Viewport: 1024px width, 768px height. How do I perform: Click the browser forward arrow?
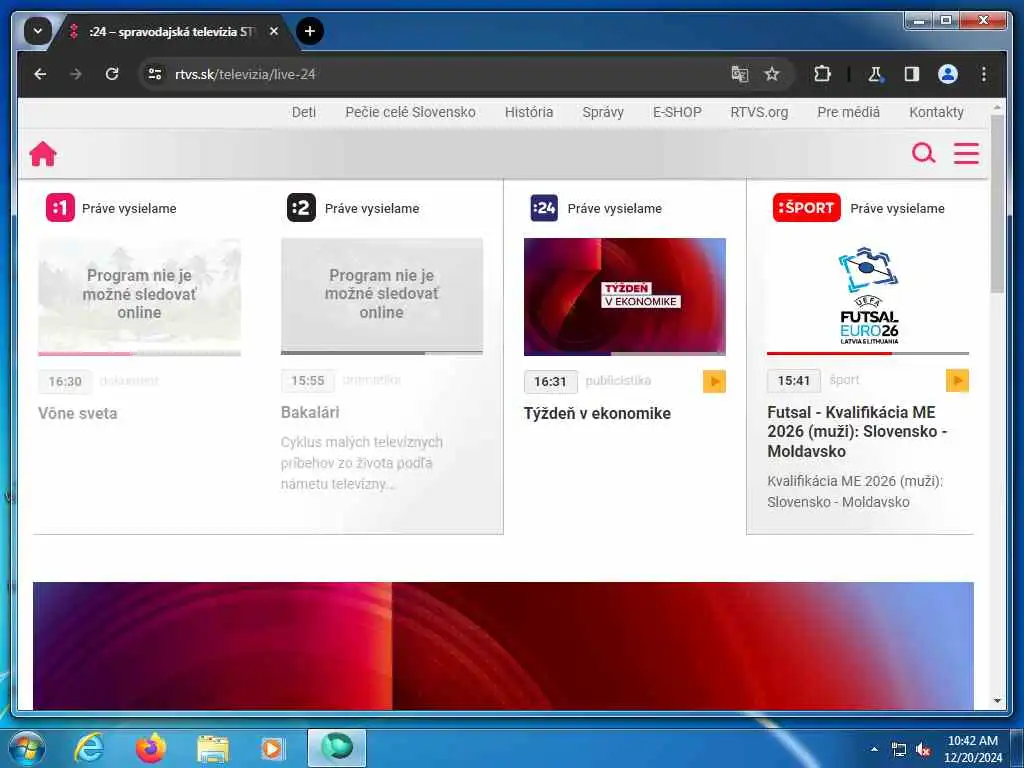pyautogui.click(x=76, y=74)
